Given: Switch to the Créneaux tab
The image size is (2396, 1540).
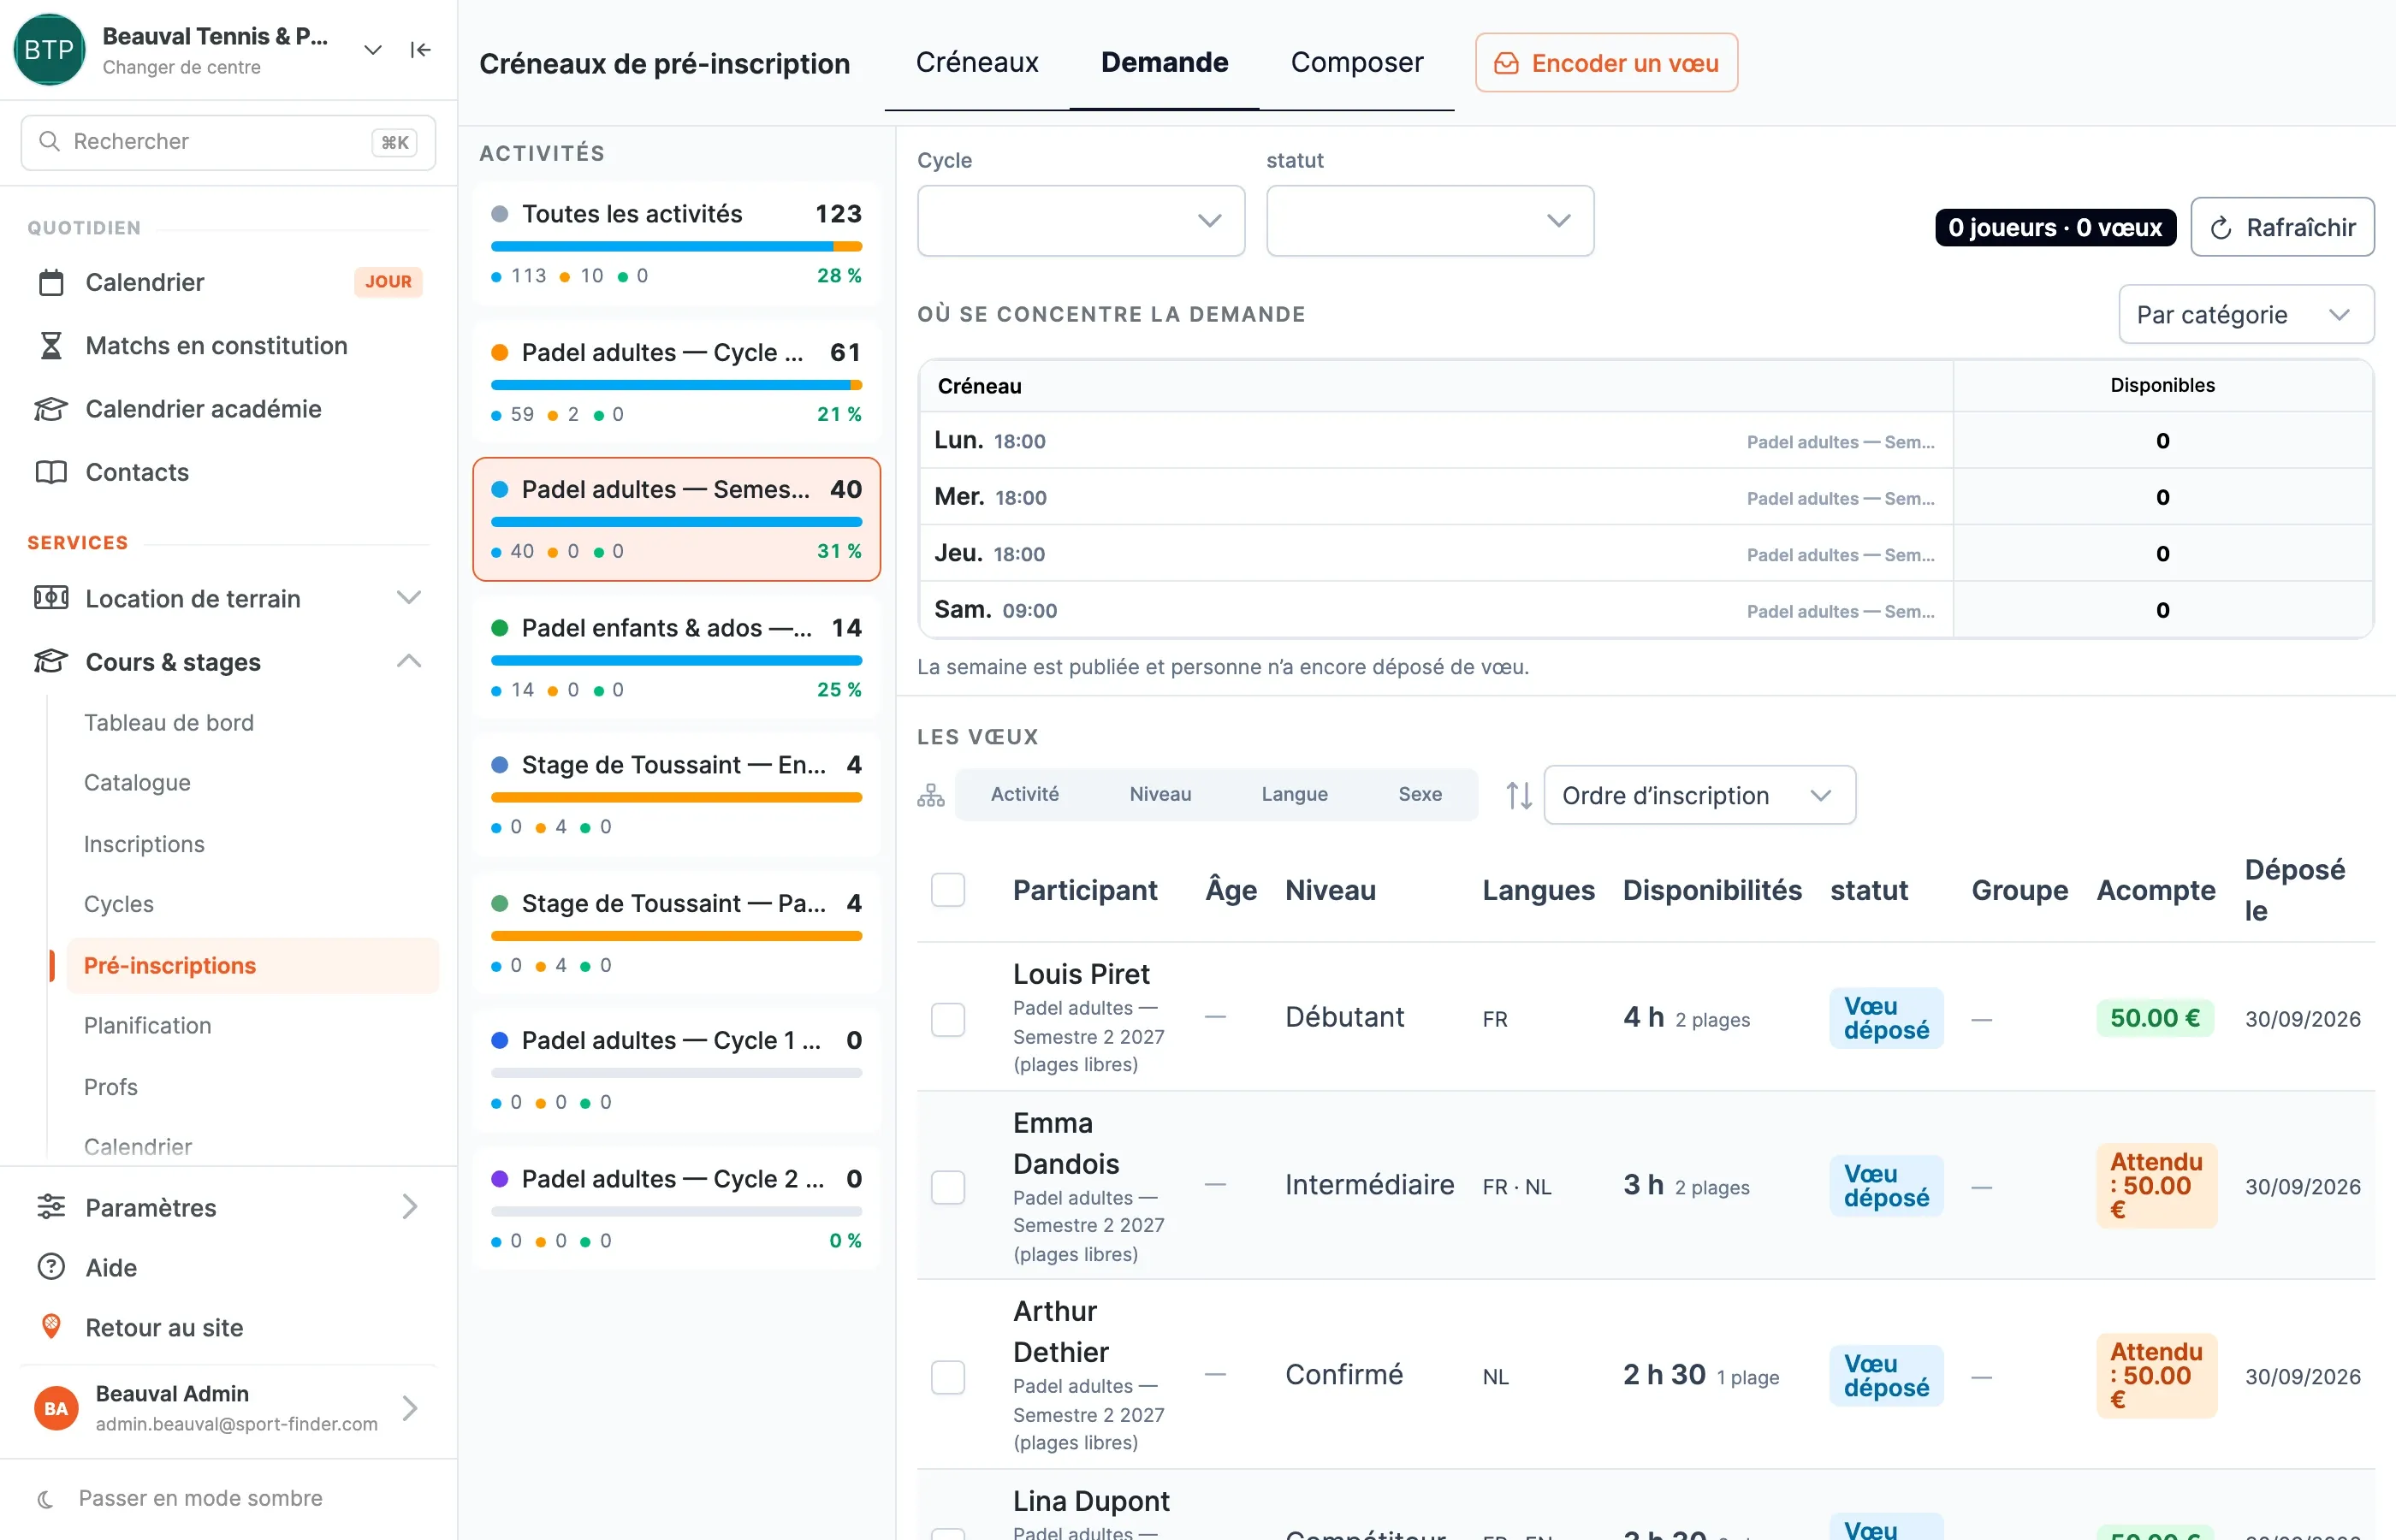Looking at the screenshot, I should point(977,63).
